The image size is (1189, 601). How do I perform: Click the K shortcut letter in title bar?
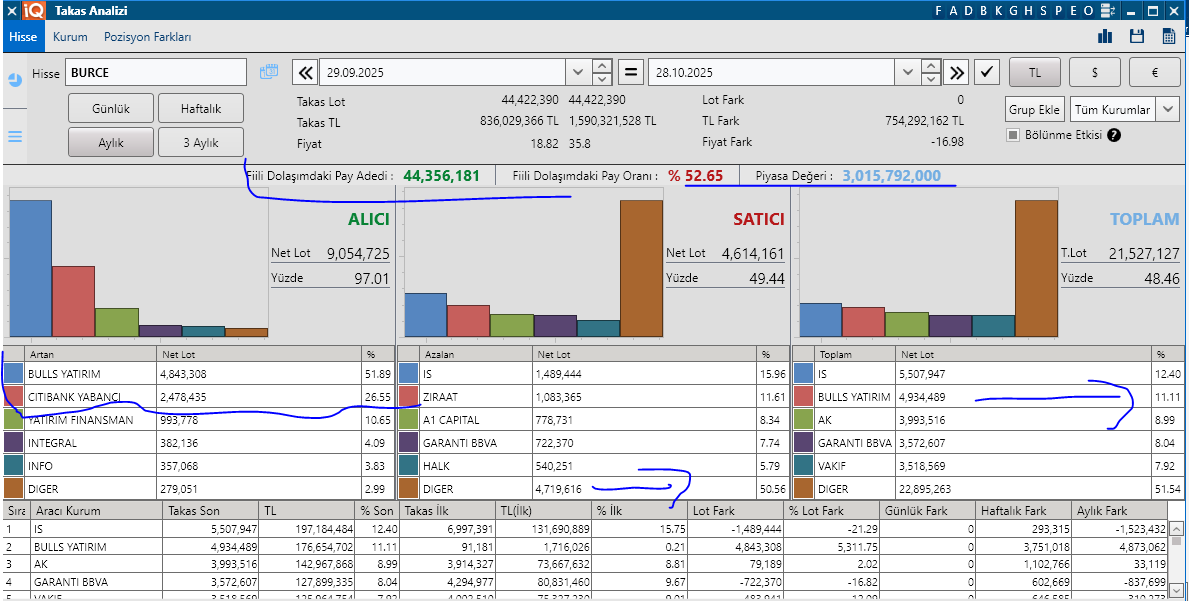(x=999, y=11)
